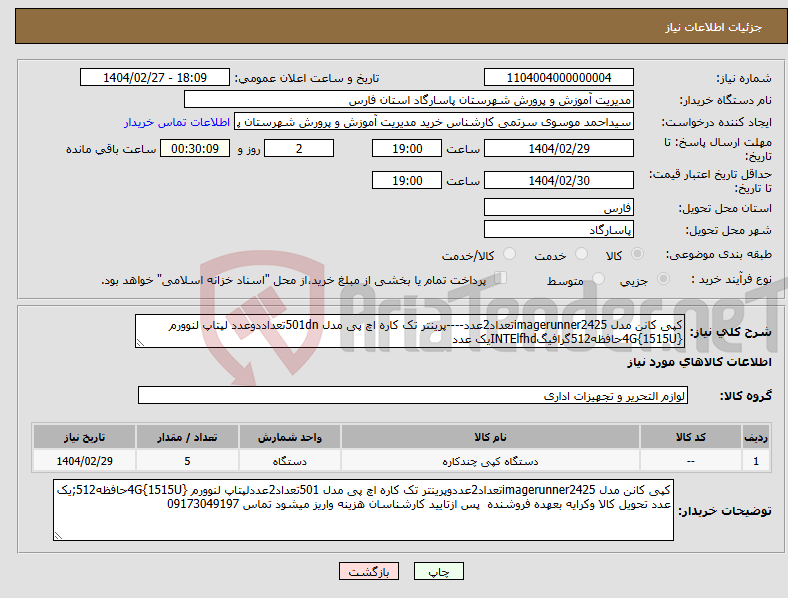The image size is (788, 598).
Task: Click the گروه کالا field
Action: (413, 395)
